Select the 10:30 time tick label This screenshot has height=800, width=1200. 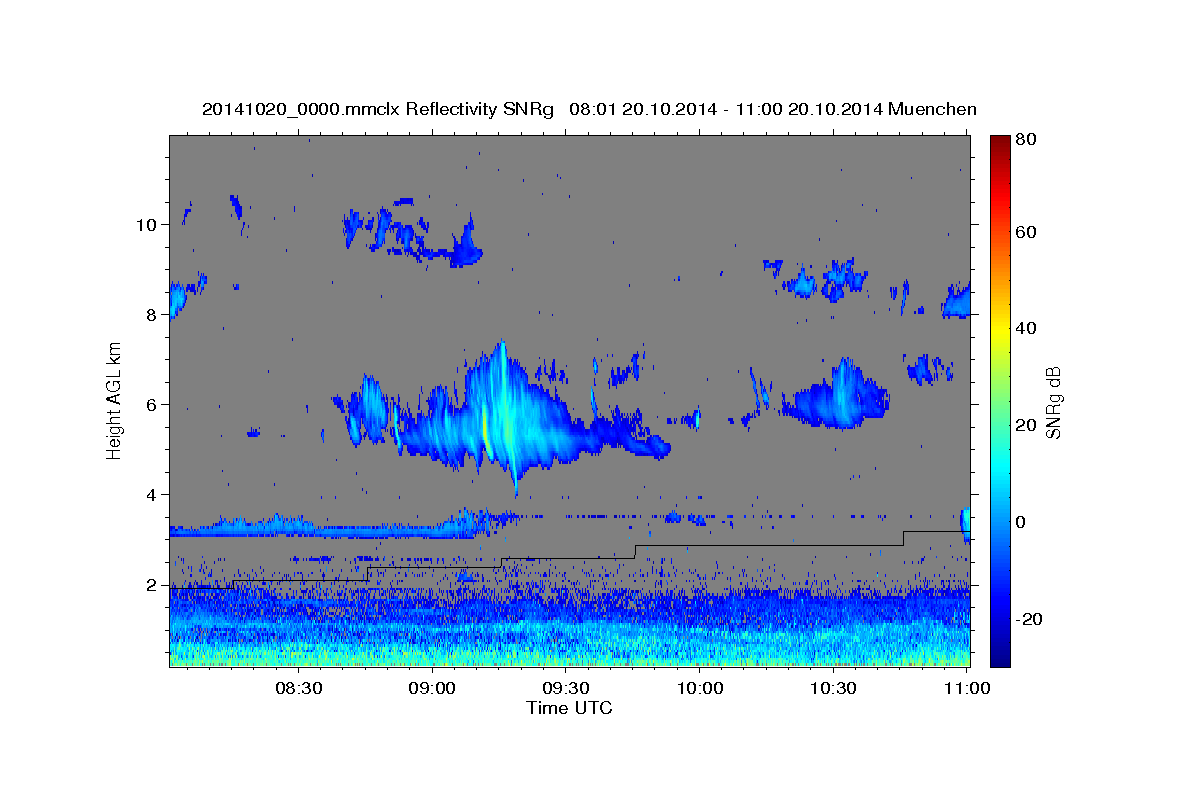[833, 688]
